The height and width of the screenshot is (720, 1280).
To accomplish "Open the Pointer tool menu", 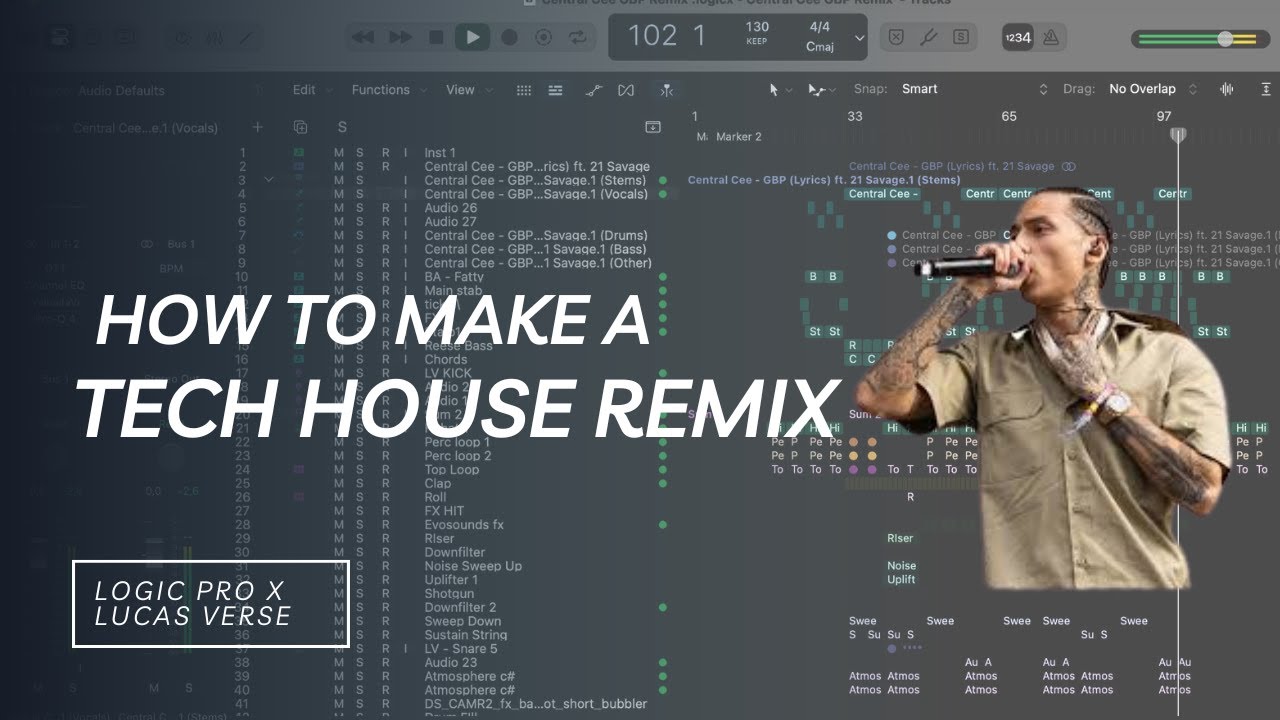I will pos(779,90).
